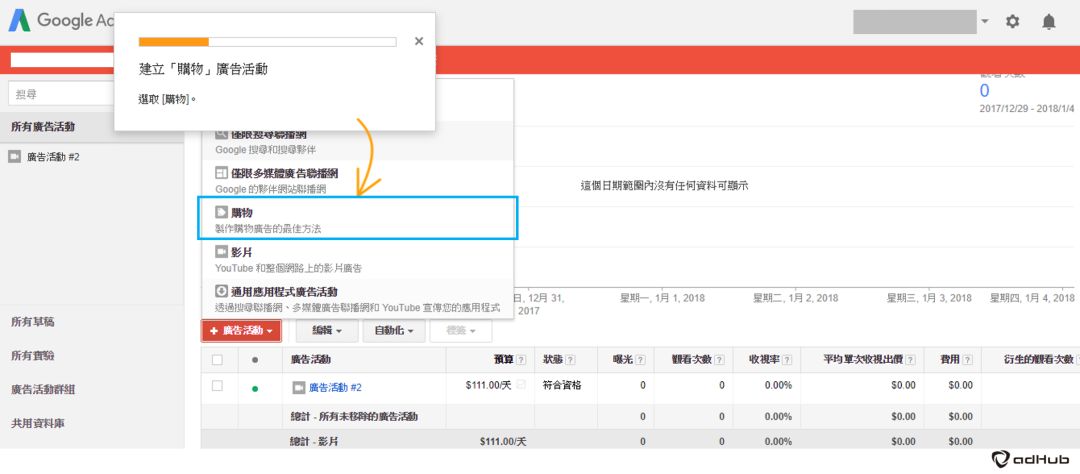Select 通用應用程式廣告活動 campaign type
This screenshot has height=474, width=1080.
click(x=357, y=298)
